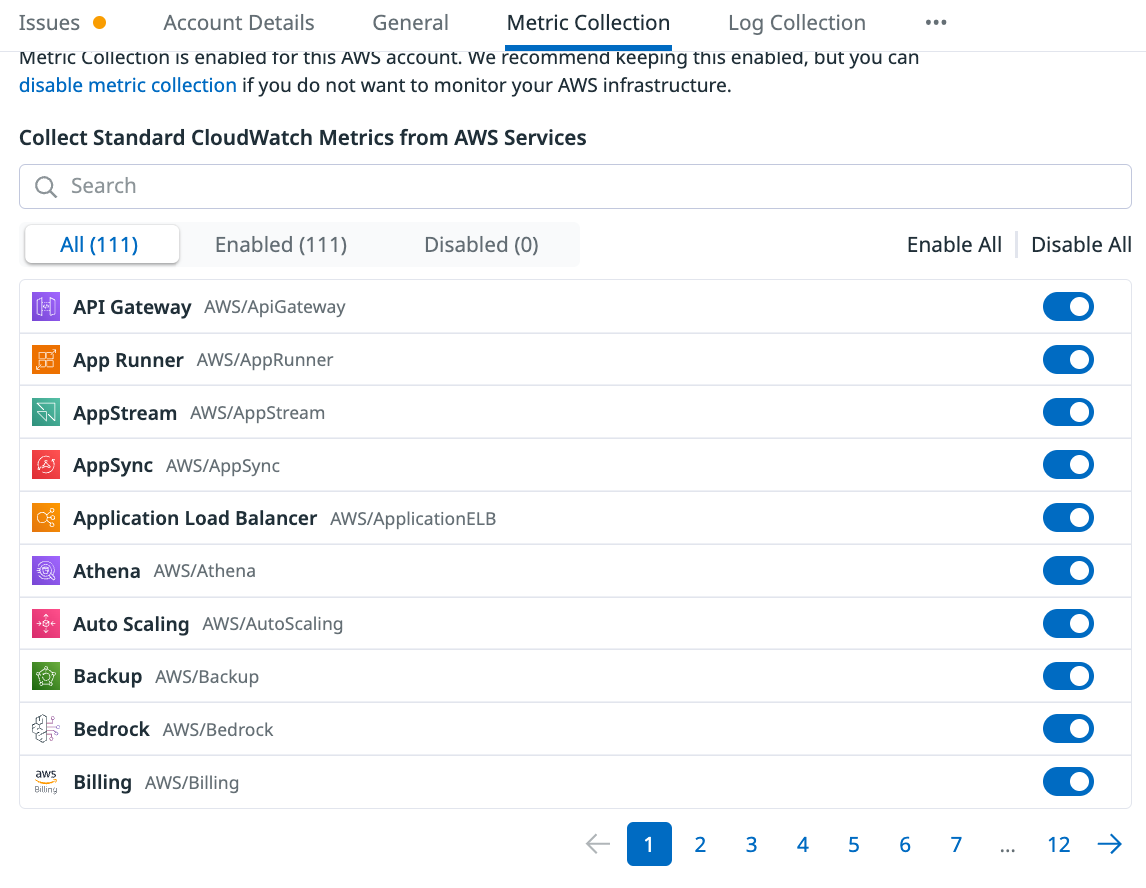Select the Metric Collection tab

[x=588, y=23]
